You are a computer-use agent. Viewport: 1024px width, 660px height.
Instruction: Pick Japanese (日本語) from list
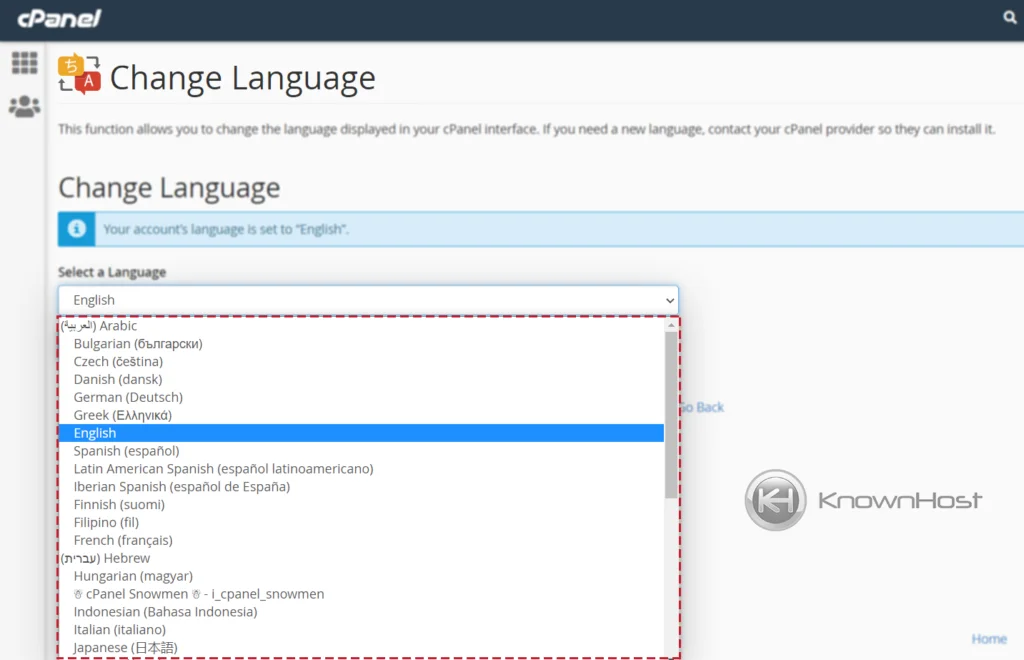(x=361, y=648)
